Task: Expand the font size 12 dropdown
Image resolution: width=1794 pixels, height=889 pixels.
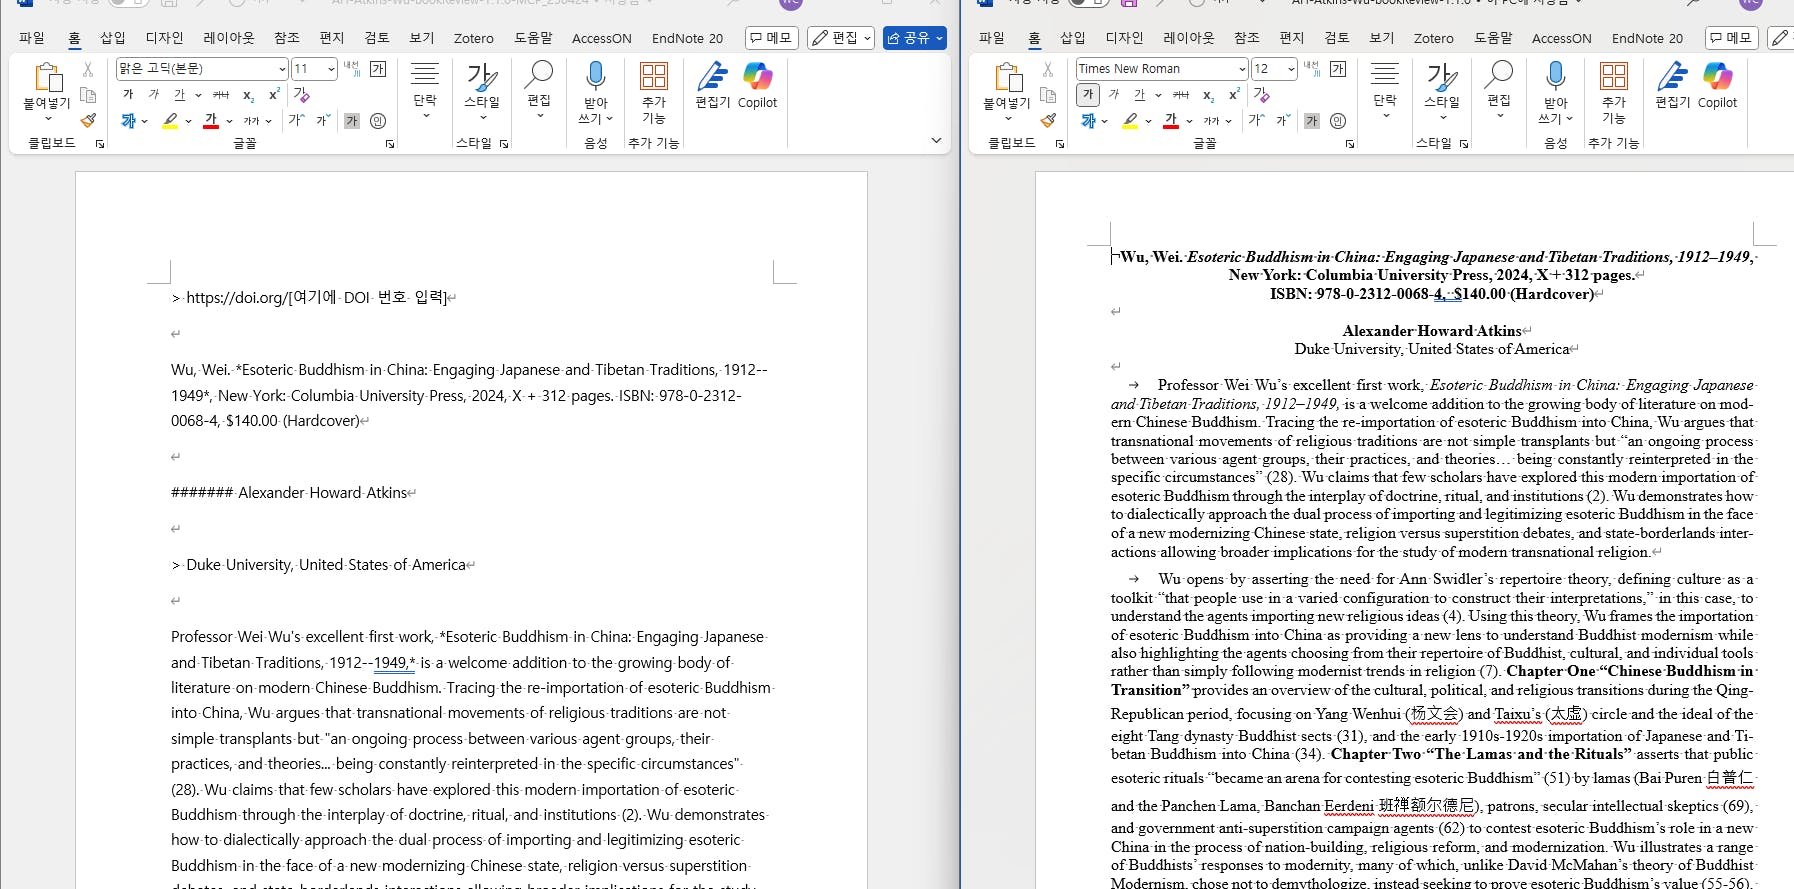Action: [1291, 69]
